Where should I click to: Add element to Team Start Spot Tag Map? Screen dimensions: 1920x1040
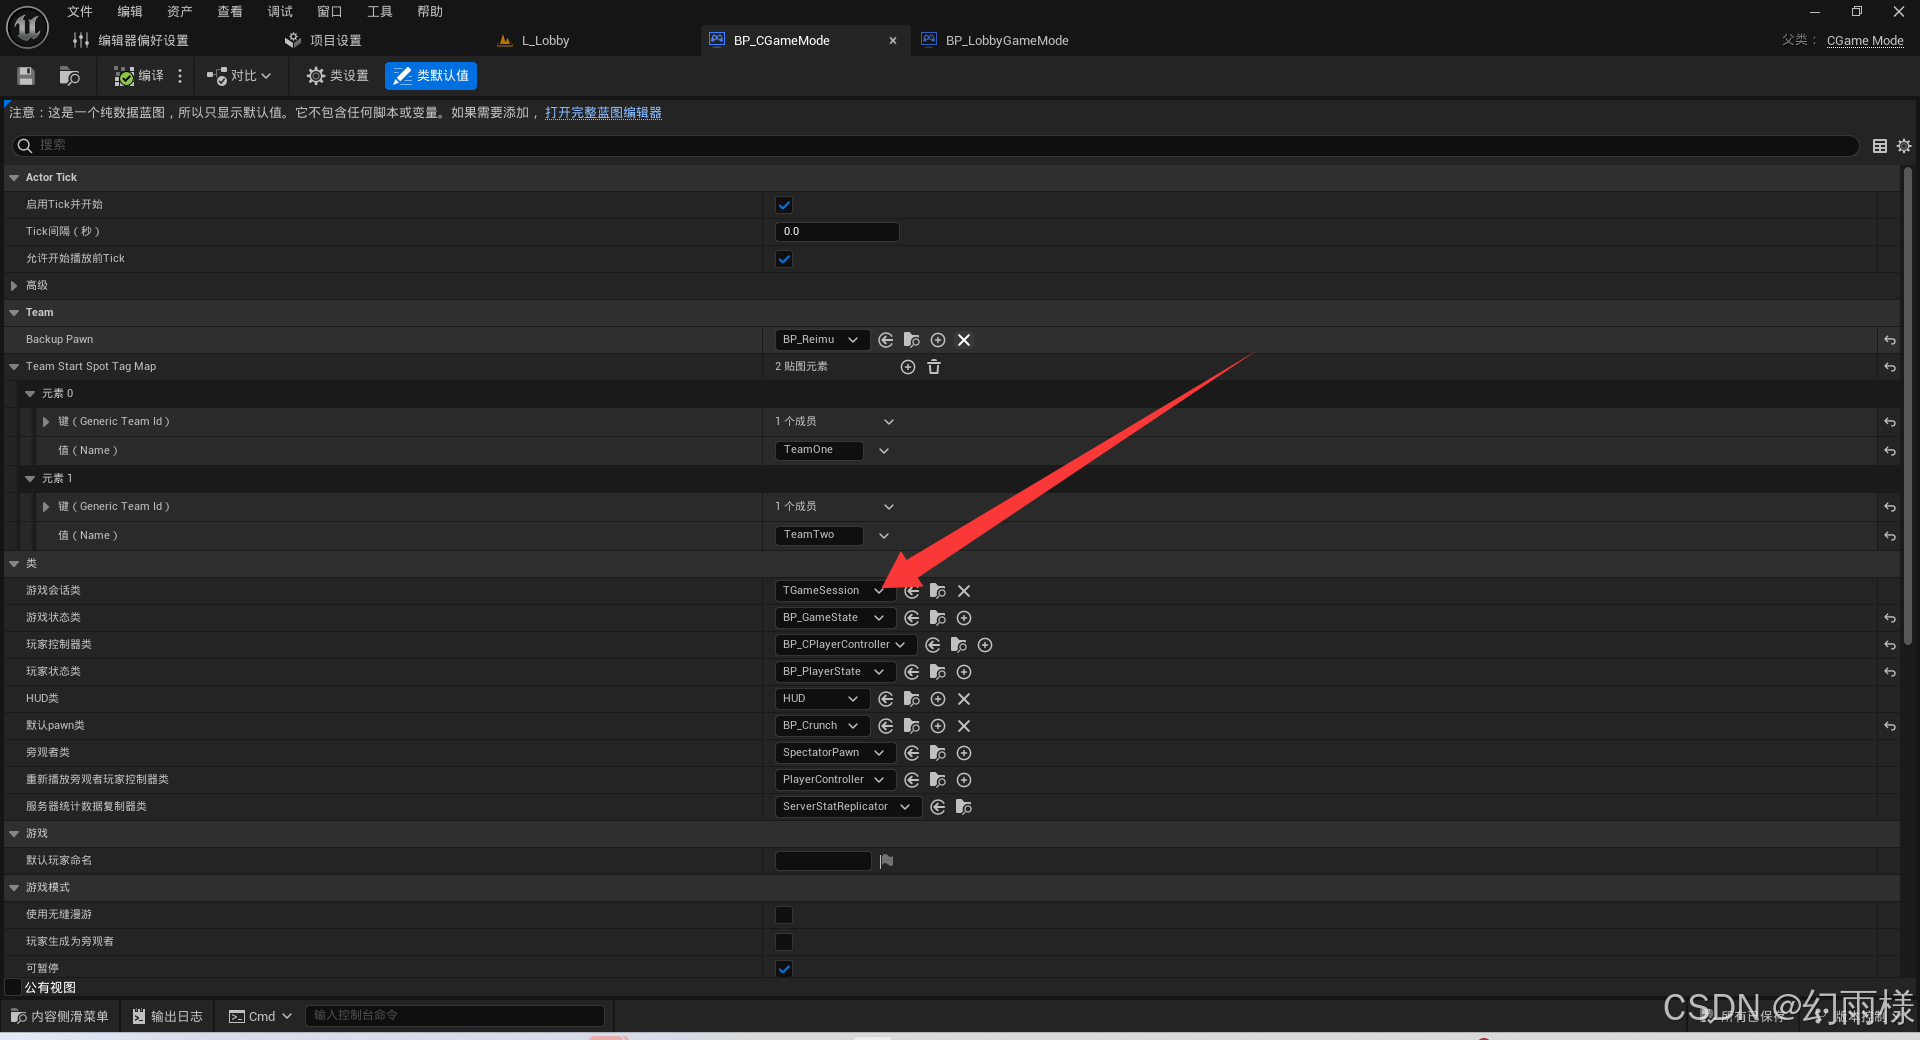click(x=908, y=367)
